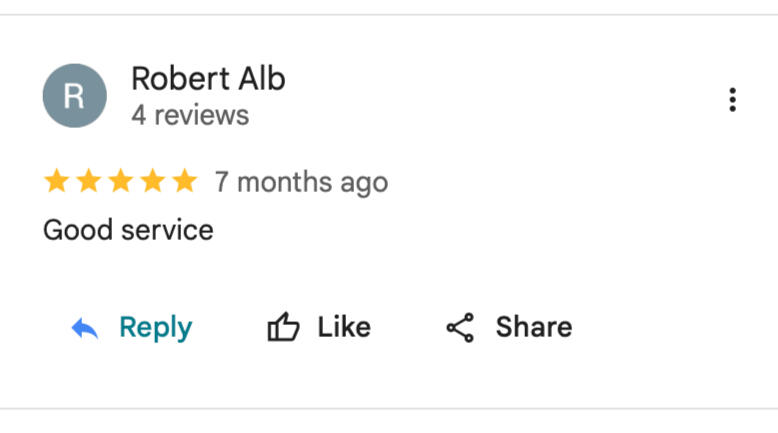The width and height of the screenshot is (778, 433).
Task: Click the word service in the review
Action: click(167, 231)
